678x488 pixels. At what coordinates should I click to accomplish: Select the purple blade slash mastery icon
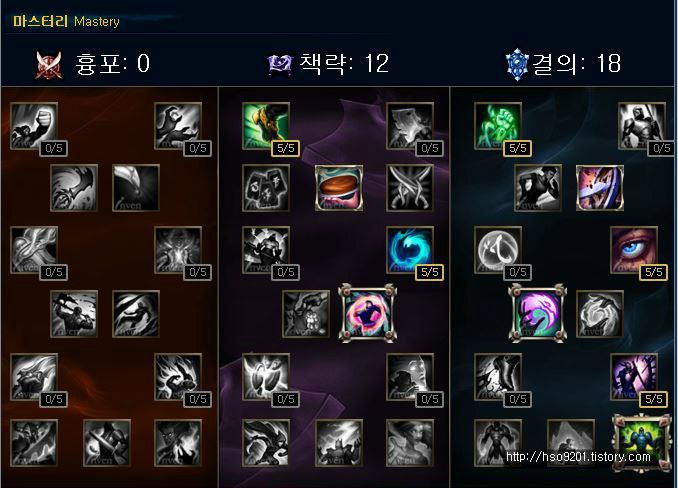pyautogui.click(x=600, y=188)
